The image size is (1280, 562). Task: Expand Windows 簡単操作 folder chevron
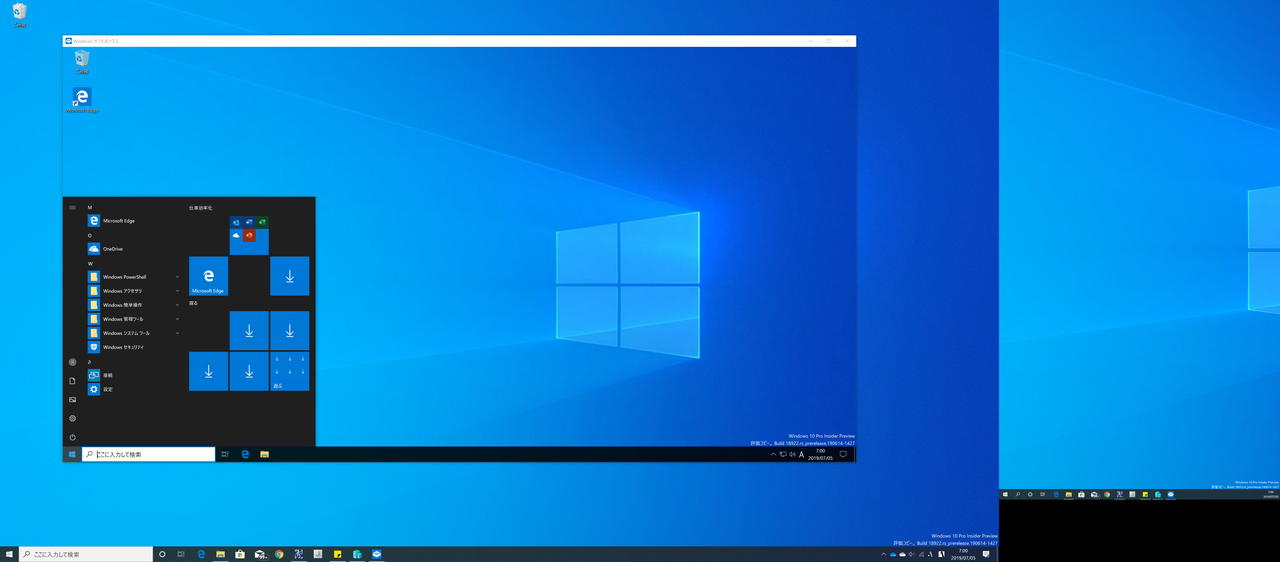(177, 305)
